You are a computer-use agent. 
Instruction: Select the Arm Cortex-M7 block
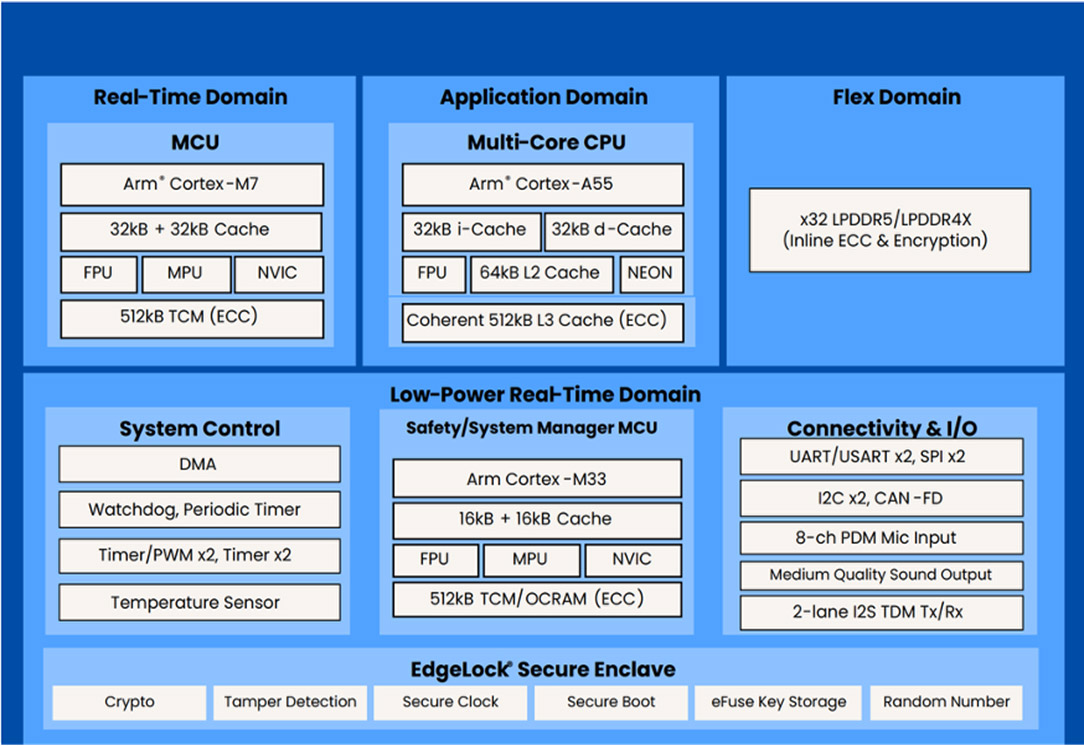point(191,184)
